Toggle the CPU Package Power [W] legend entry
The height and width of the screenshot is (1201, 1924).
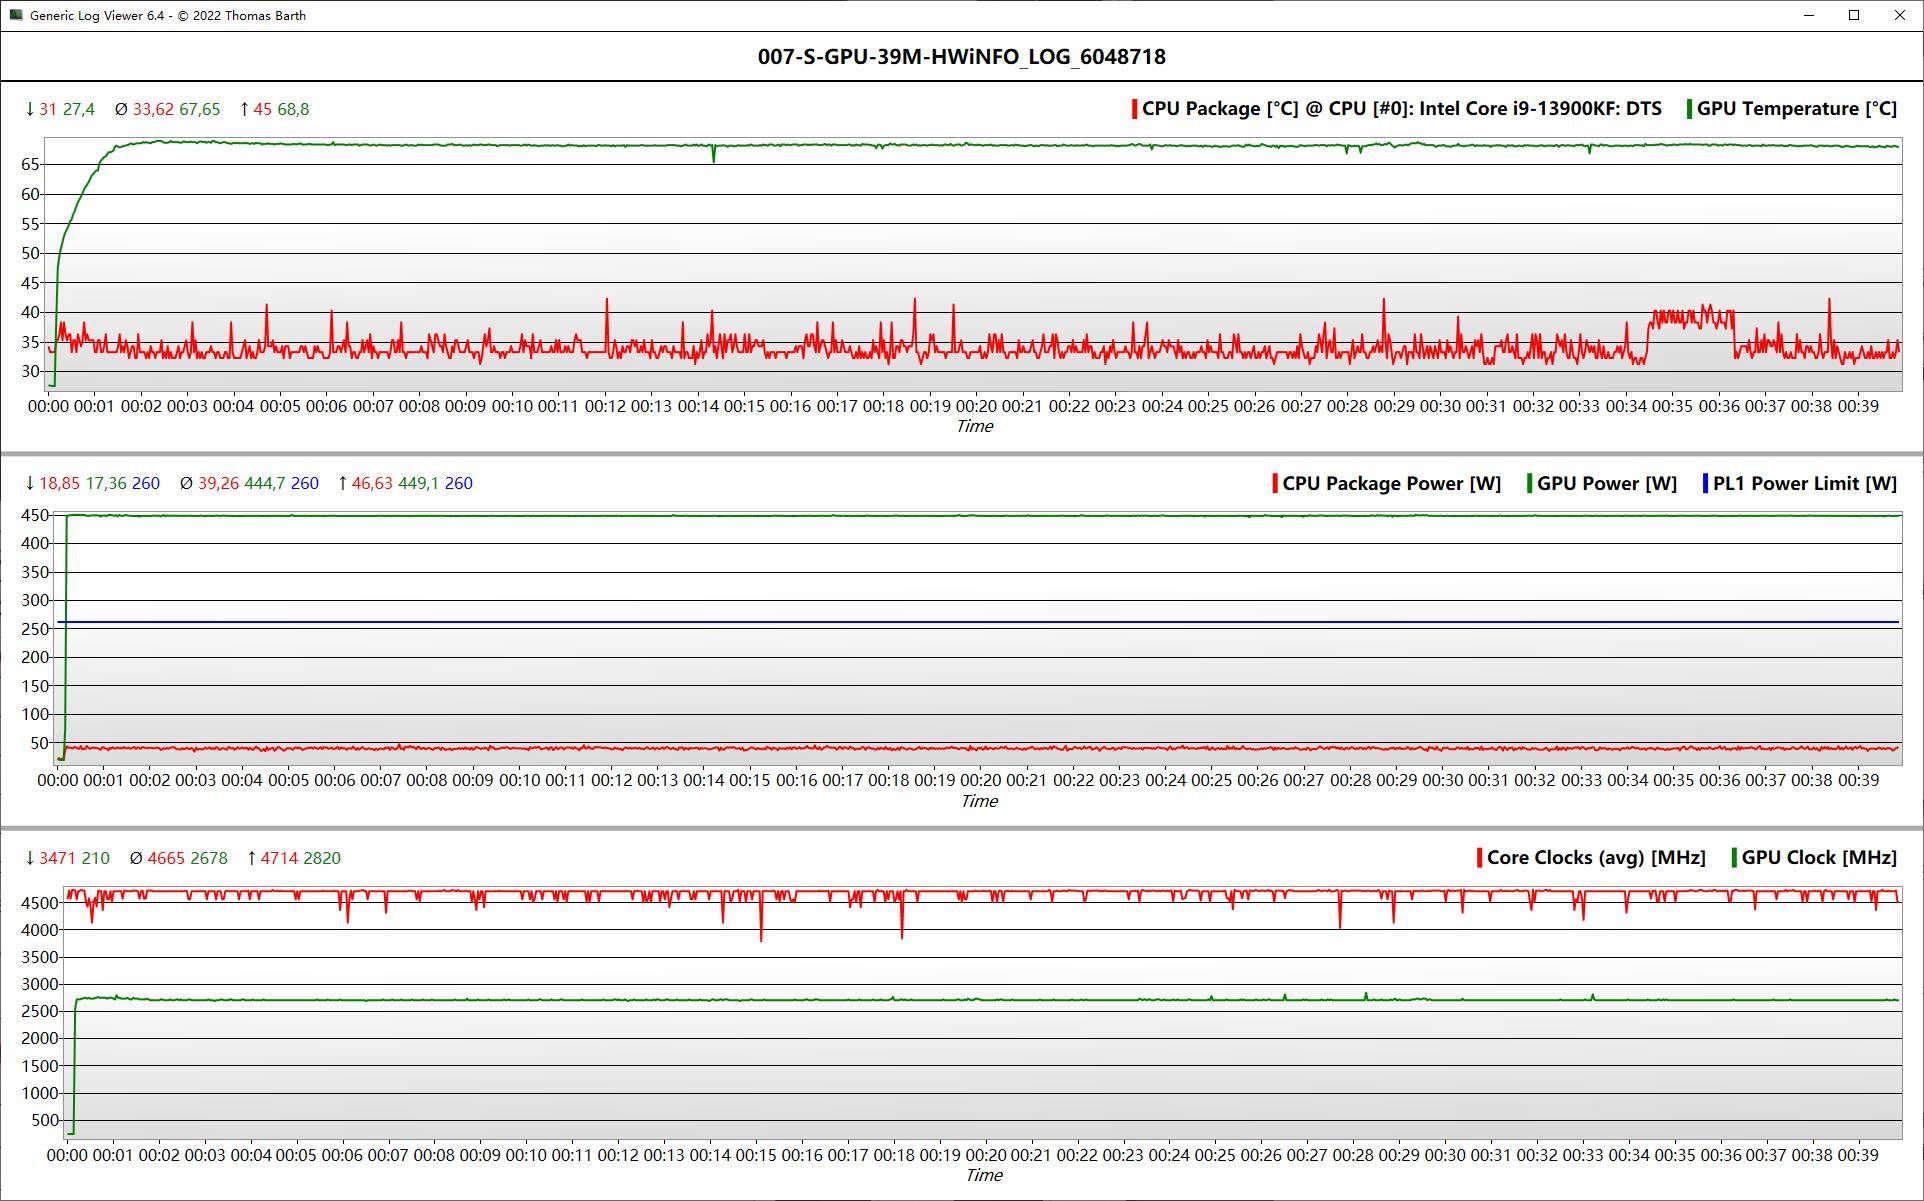[x=1391, y=483]
